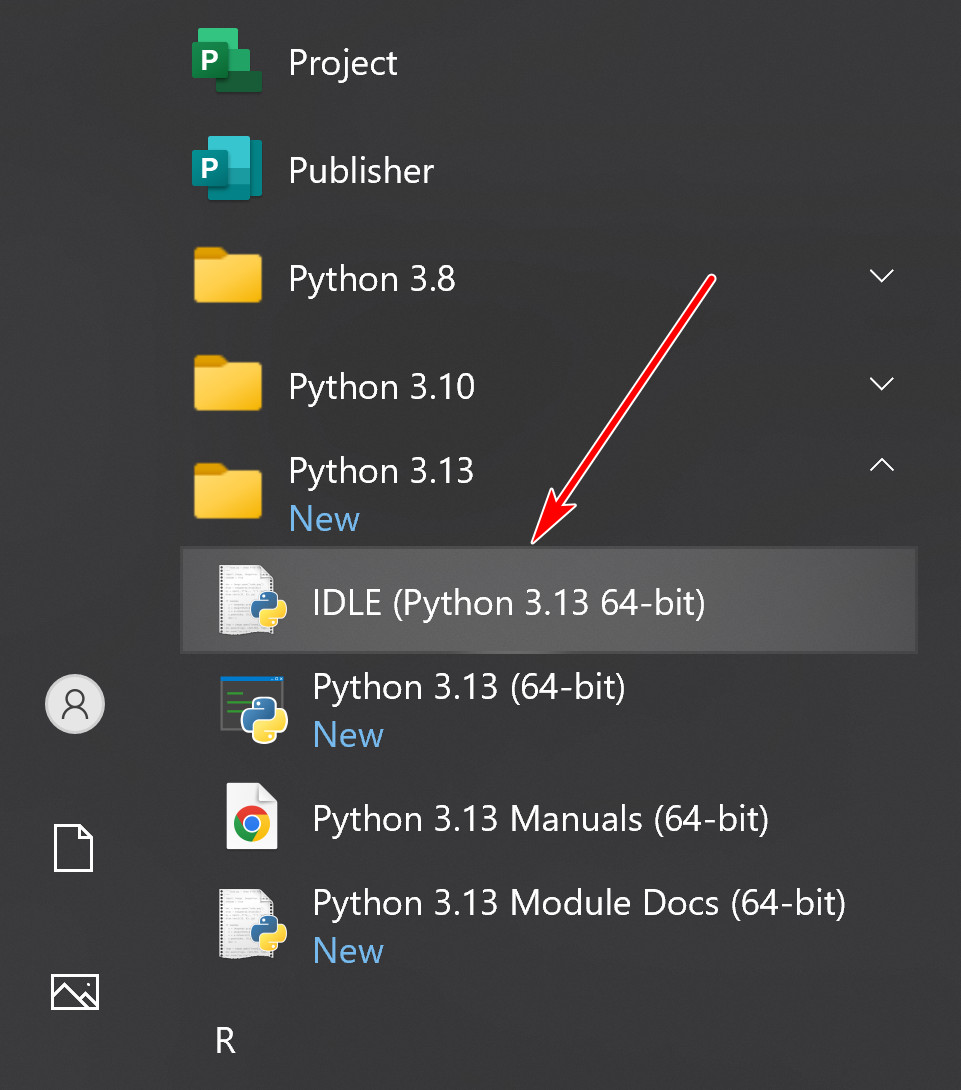Open Documents via the sidebar page icon
The image size is (961, 1090).
[x=75, y=848]
